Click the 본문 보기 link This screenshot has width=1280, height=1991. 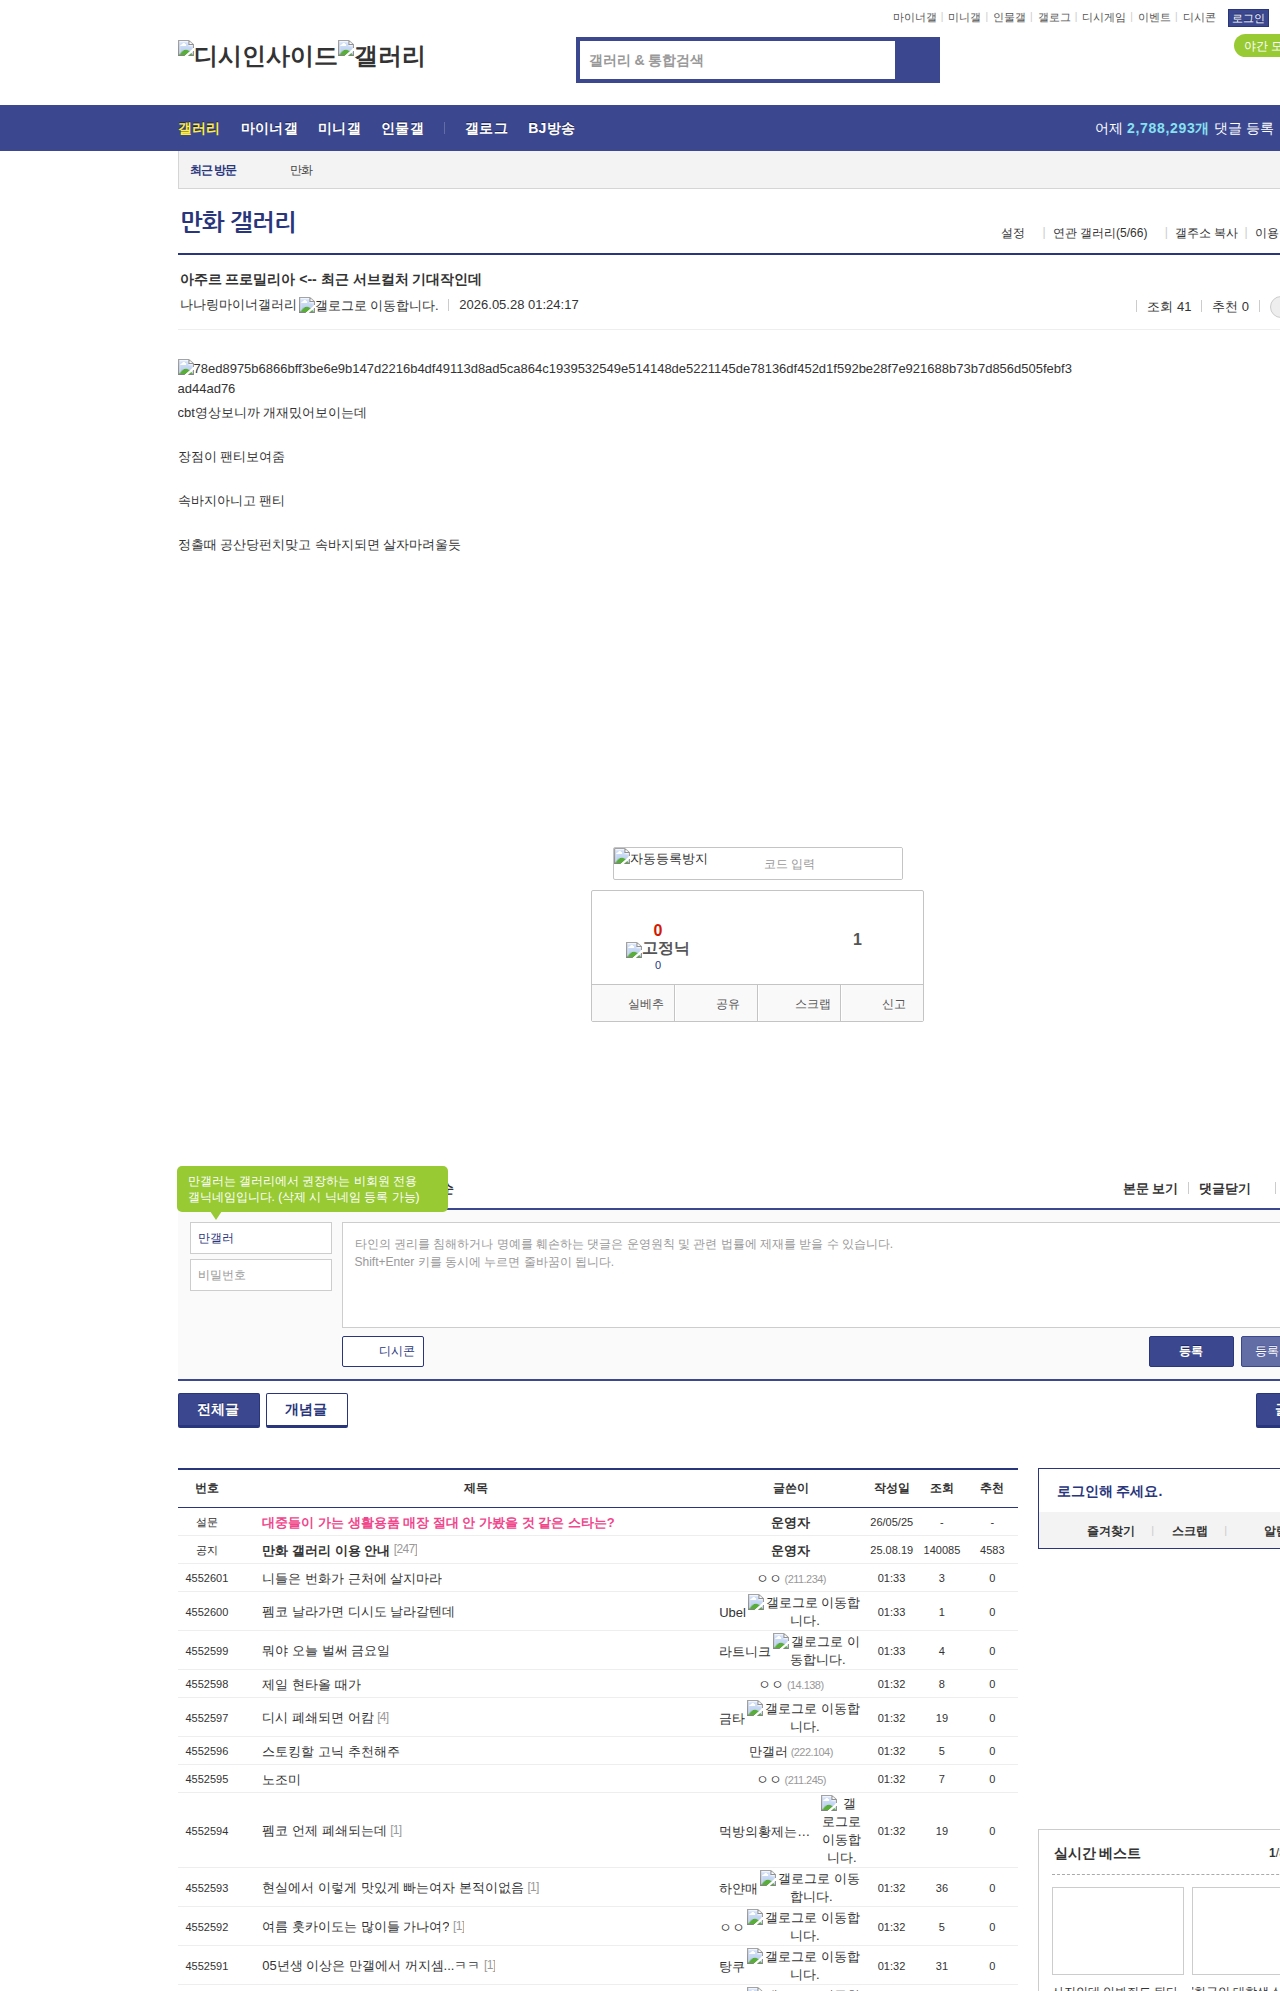click(1150, 1188)
